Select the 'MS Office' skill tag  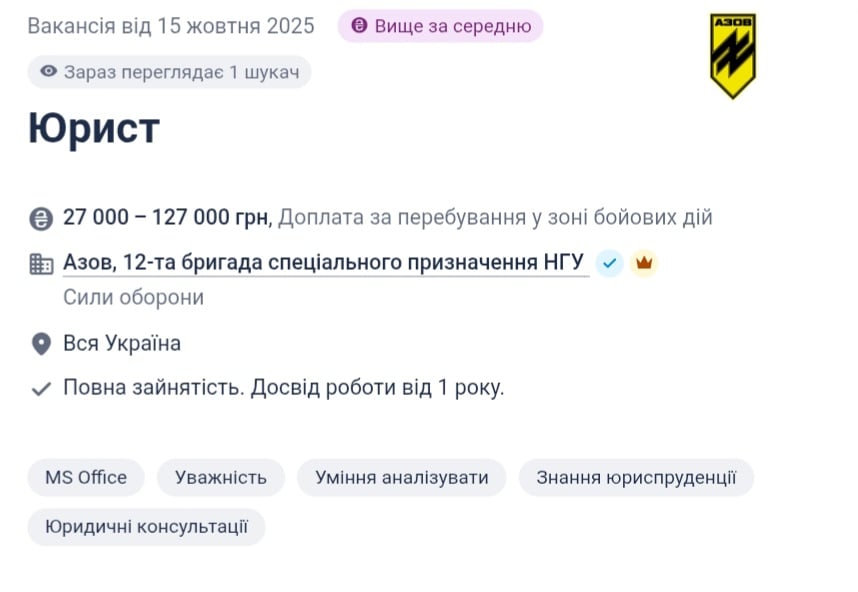click(85, 477)
